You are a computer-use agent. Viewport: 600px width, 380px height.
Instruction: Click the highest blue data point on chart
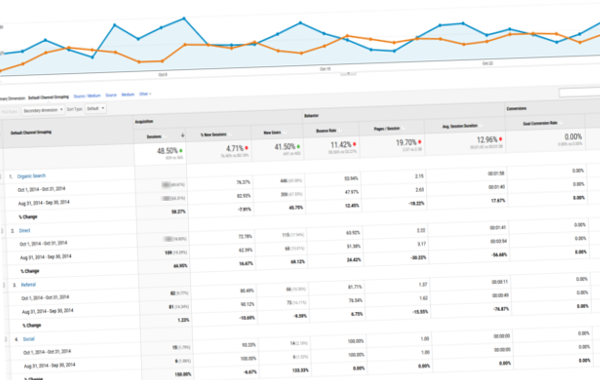[x=184, y=18]
